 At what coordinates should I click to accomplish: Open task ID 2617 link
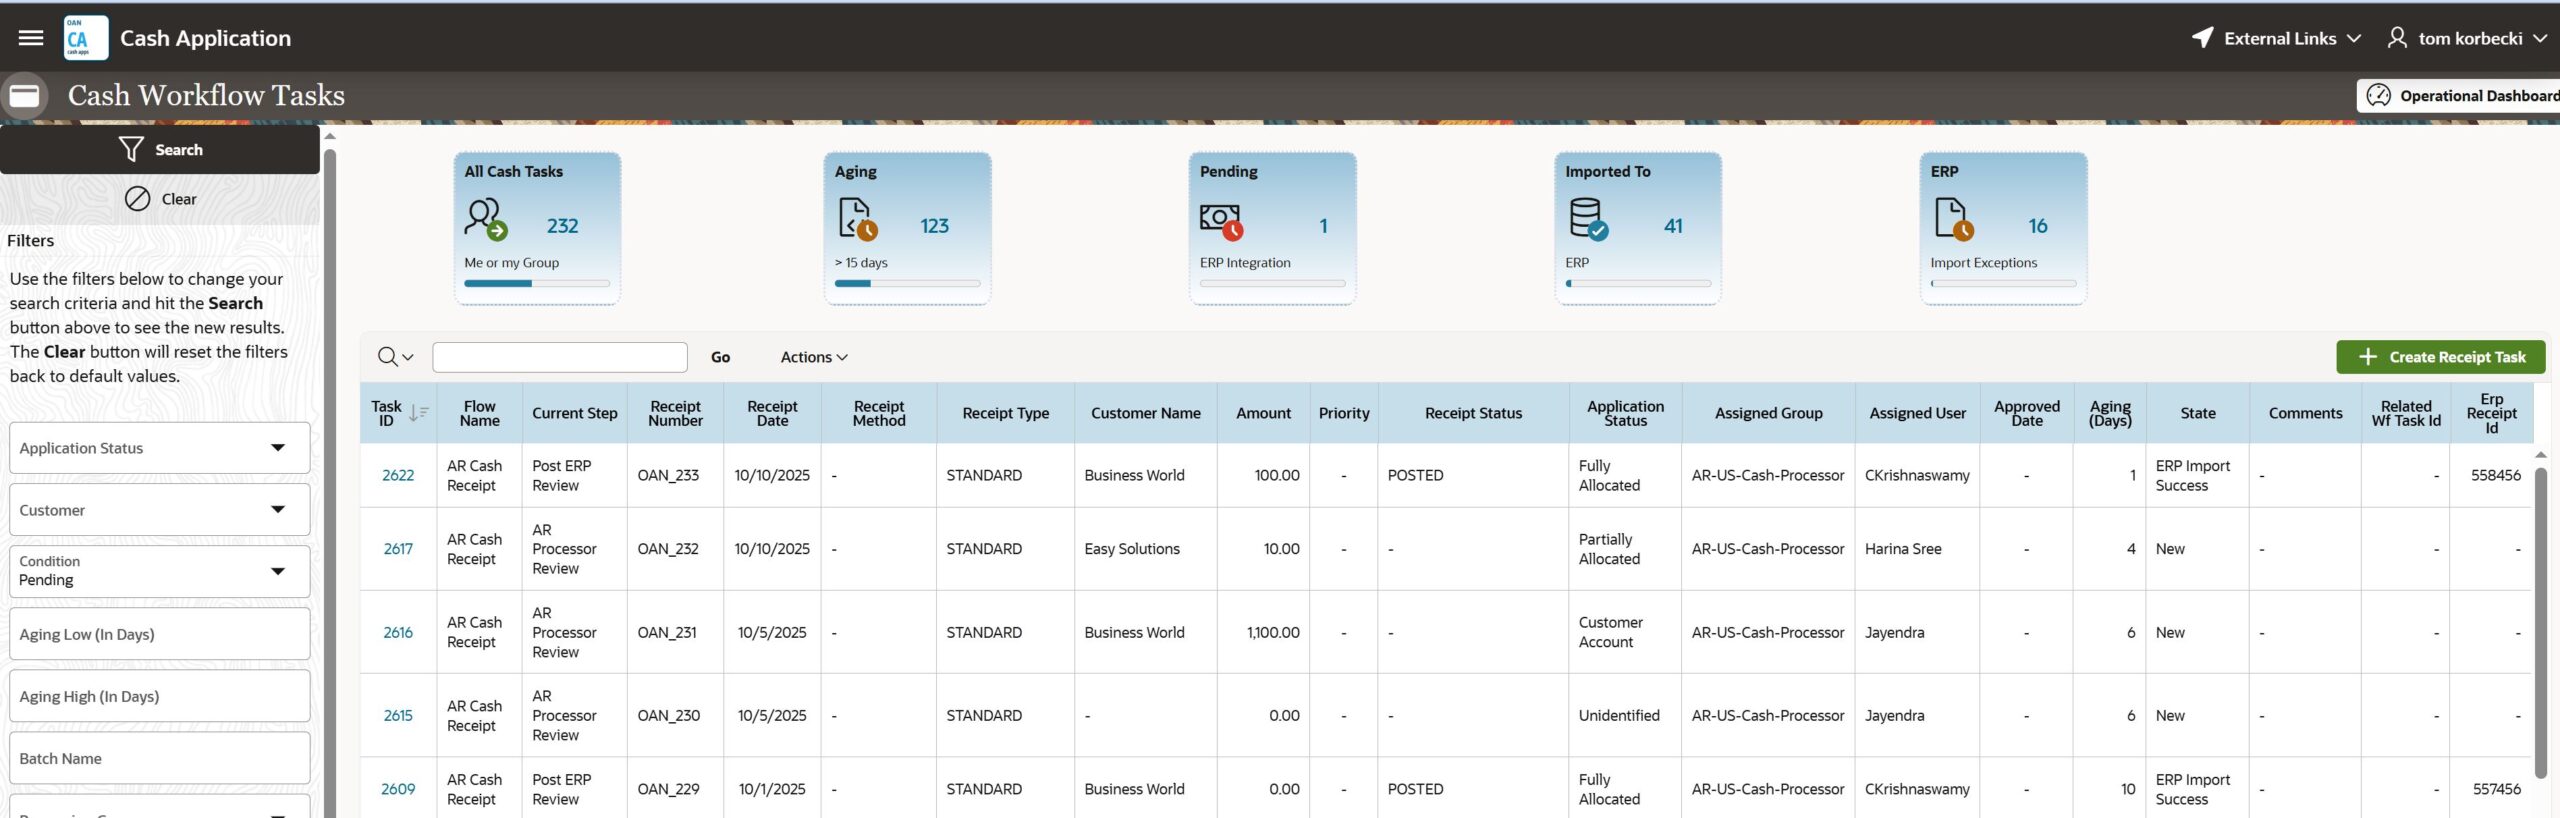[398, 549]
